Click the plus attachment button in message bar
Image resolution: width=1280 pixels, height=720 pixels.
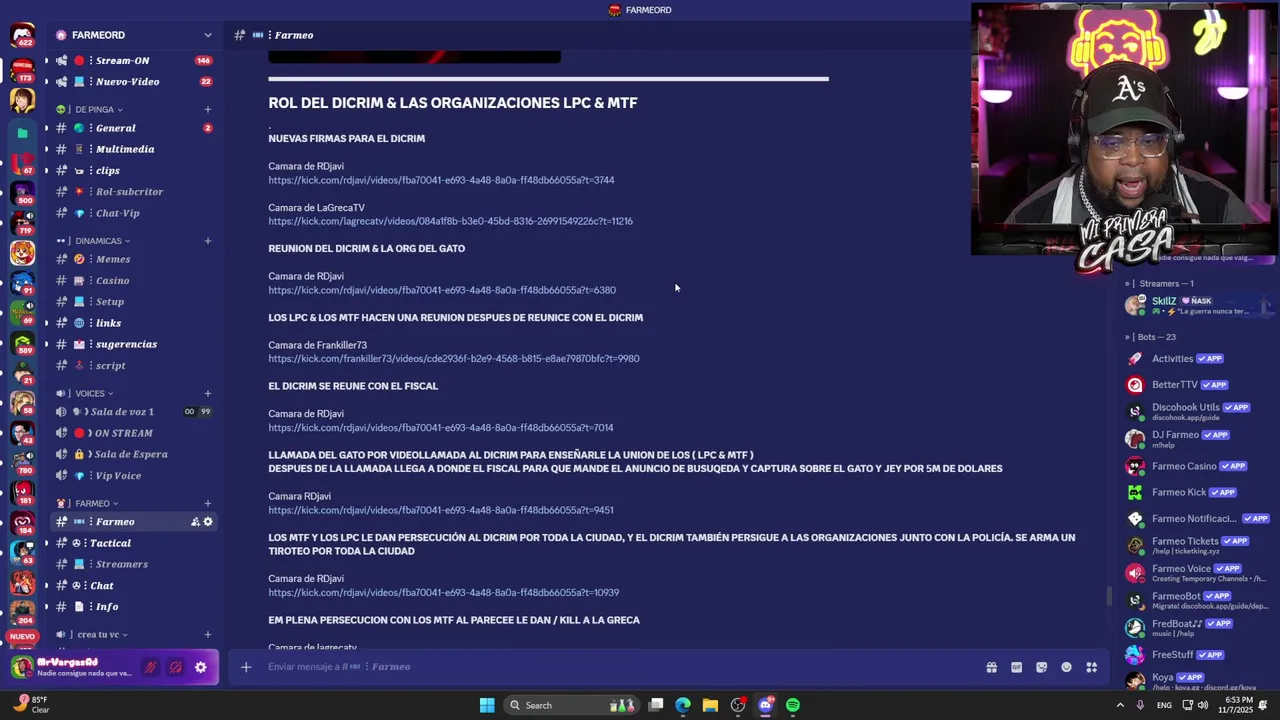[246, 667]
